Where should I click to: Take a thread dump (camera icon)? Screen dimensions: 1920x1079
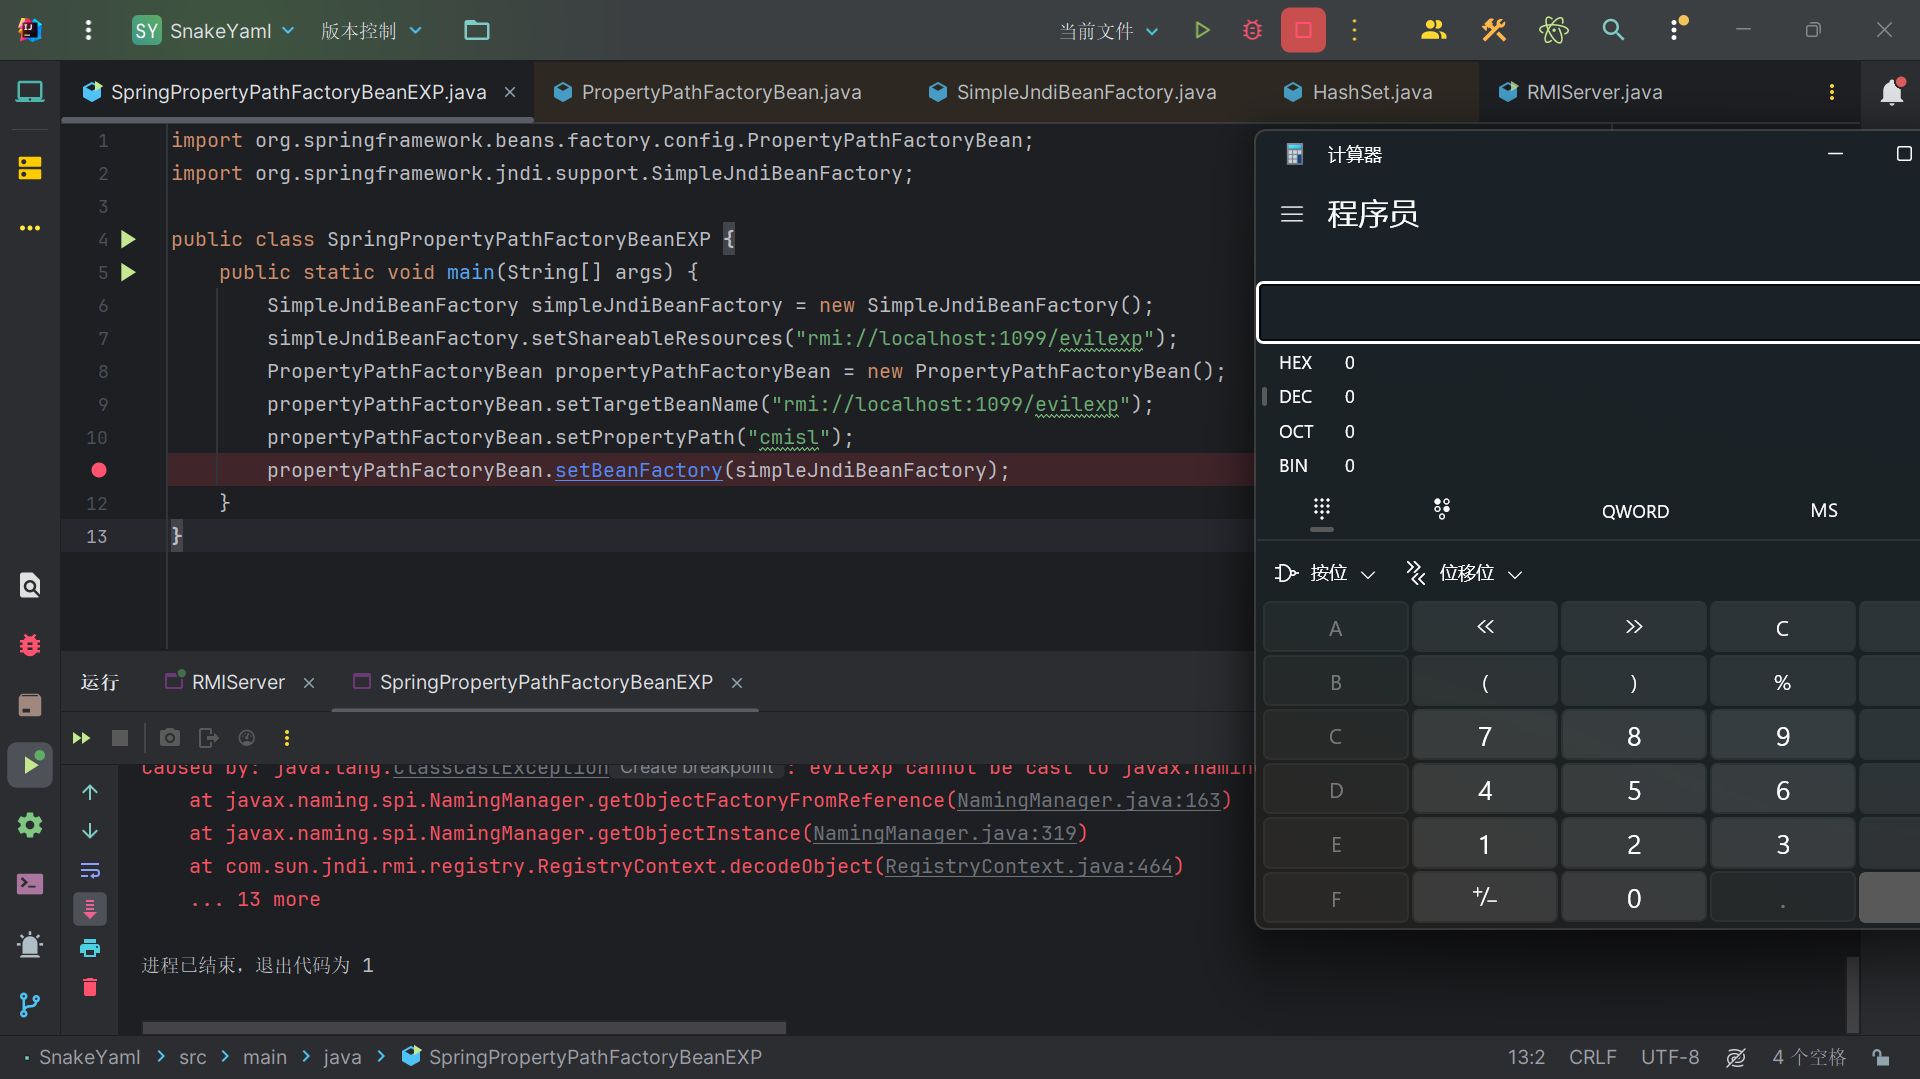[170, 738]
